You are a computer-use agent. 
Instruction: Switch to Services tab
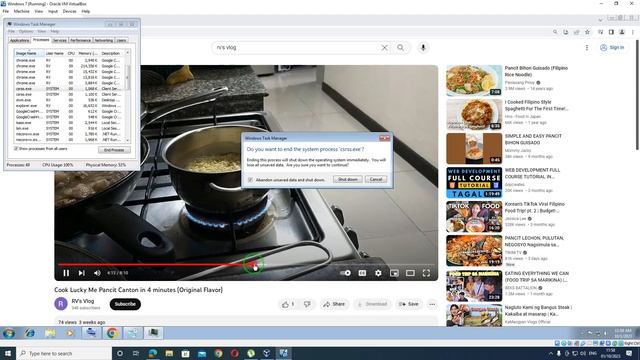[60, 40]
